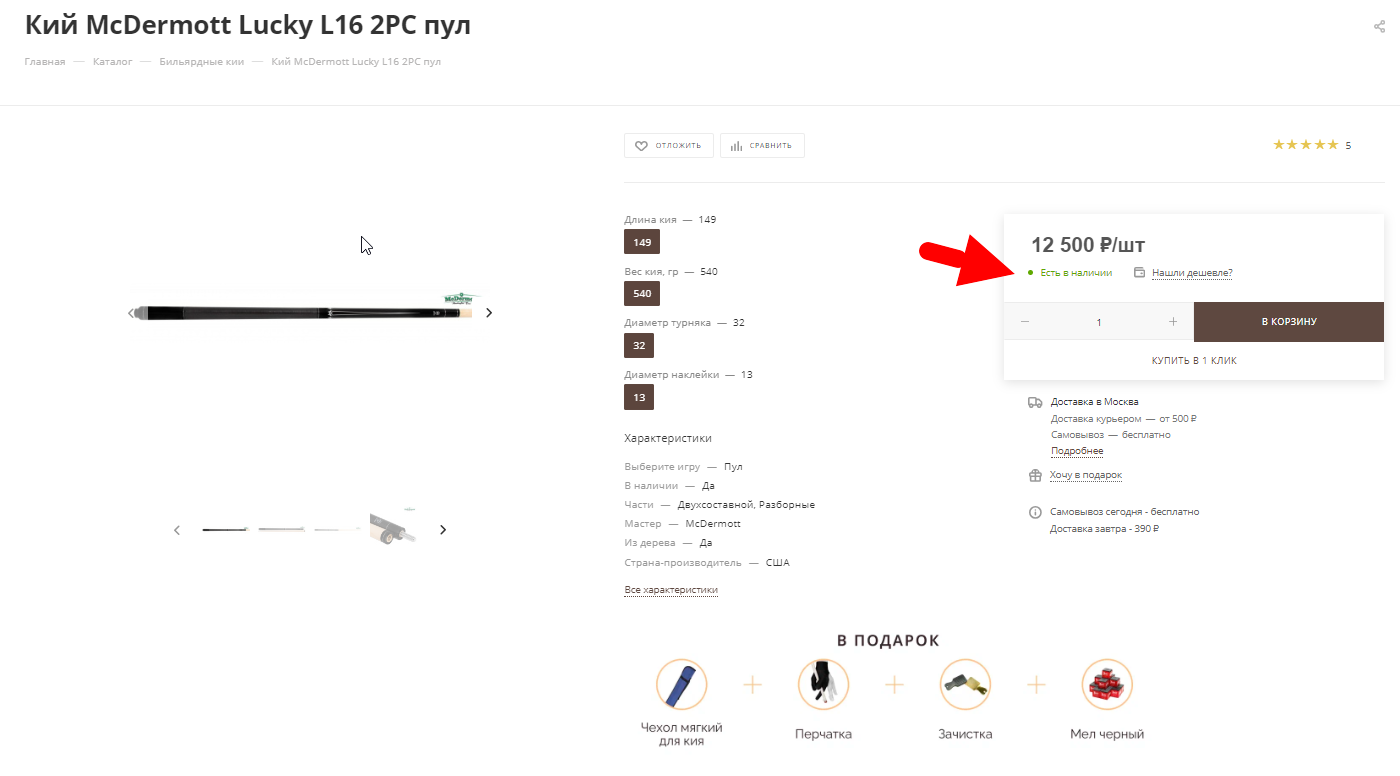The height and width of the screenshot is (776, 1400).
Task: Expand Все характеристики link
Action: coord(671,590)
